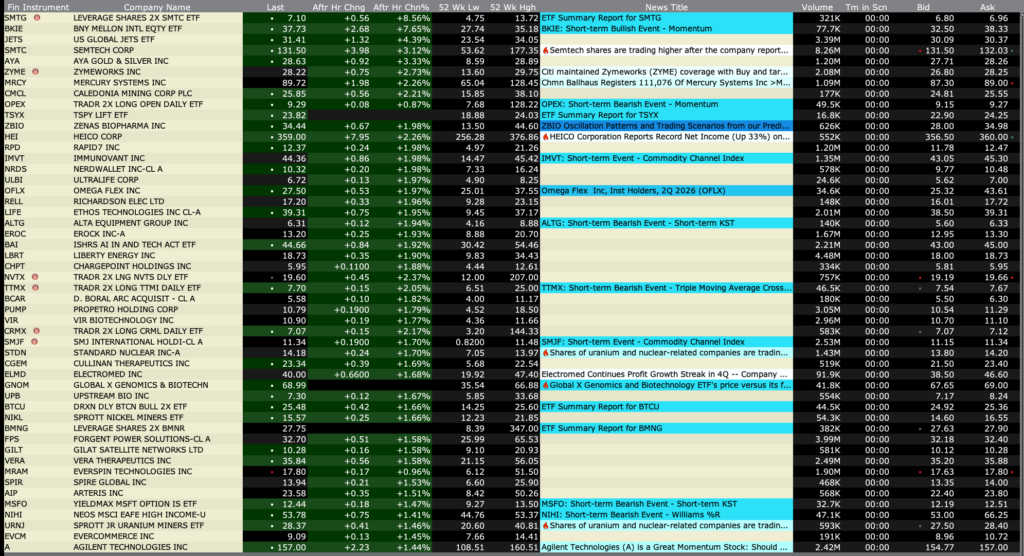Open 'MSFO: Short-term Bearish Event' headline
The height and width of the screenshot is (556, 1024).
click(639, 504)
